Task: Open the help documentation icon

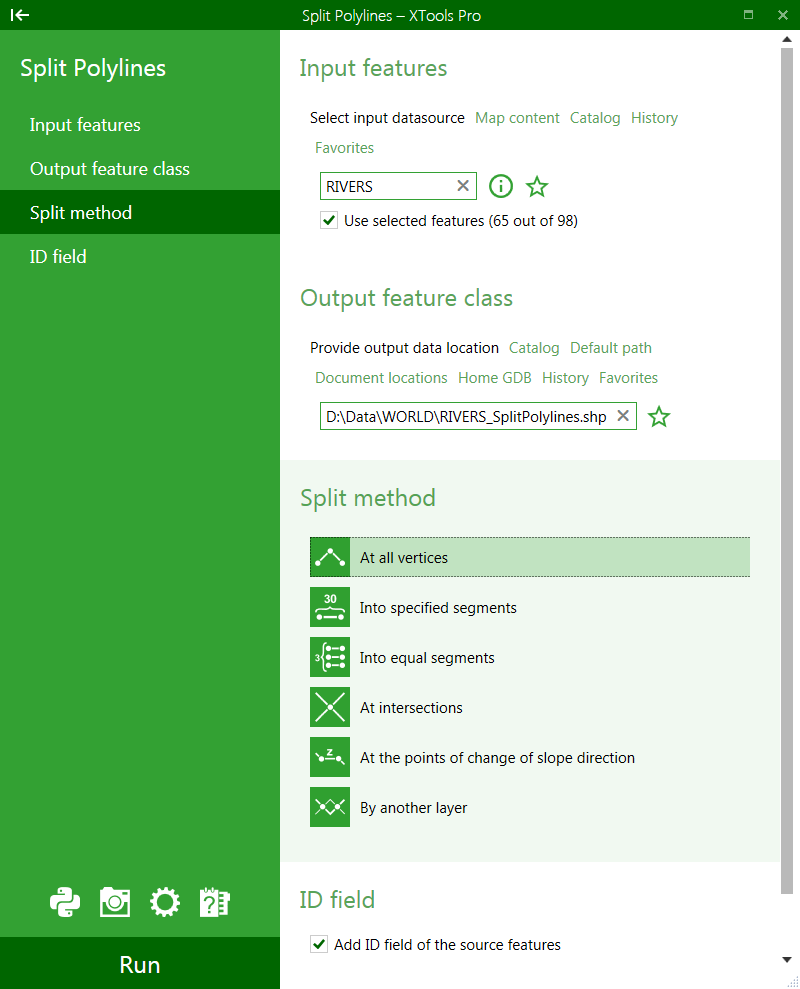Action: [215, 902]
